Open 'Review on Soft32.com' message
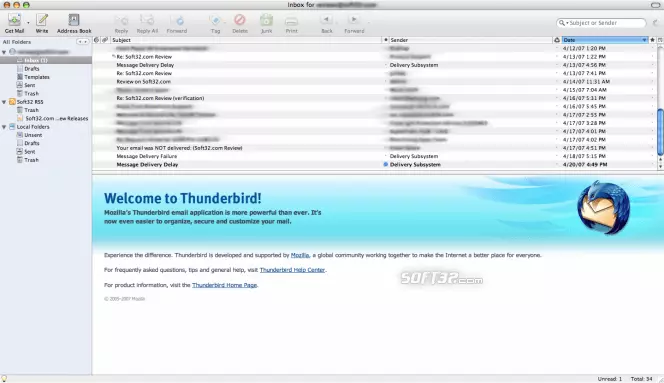The image size is (664, 383). pyautogui.click(x=144, y=81)
